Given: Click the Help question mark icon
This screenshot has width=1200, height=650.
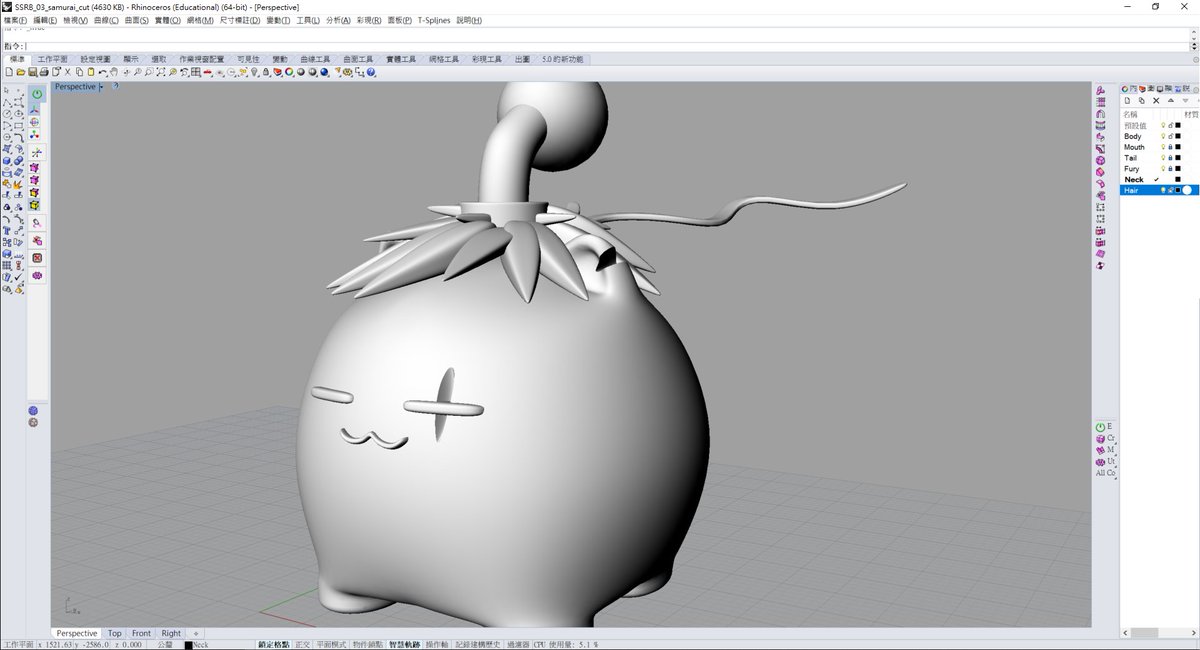Looking at the screenshot, I should click(x=372, y=72).
